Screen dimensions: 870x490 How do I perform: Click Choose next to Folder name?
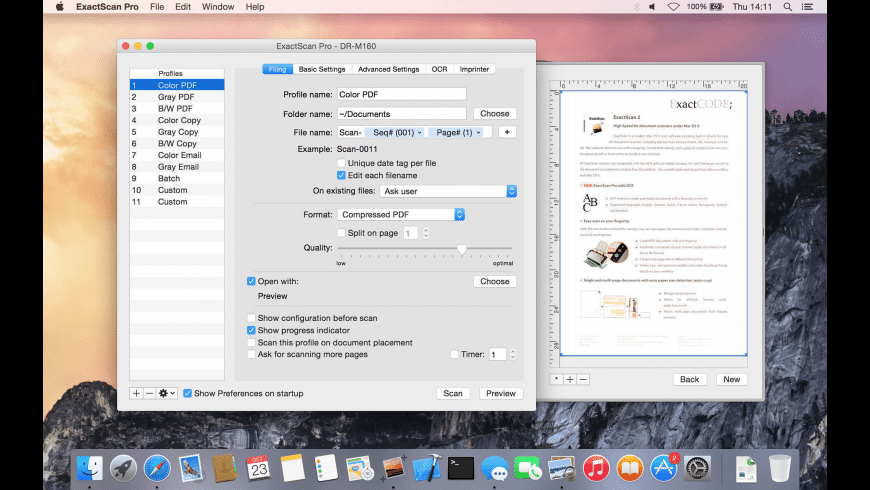[x=494, y=114]
